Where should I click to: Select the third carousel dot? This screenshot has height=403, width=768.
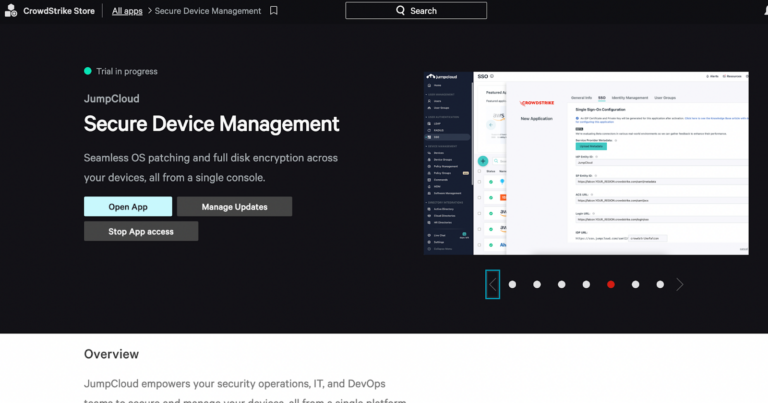(561, 284)
